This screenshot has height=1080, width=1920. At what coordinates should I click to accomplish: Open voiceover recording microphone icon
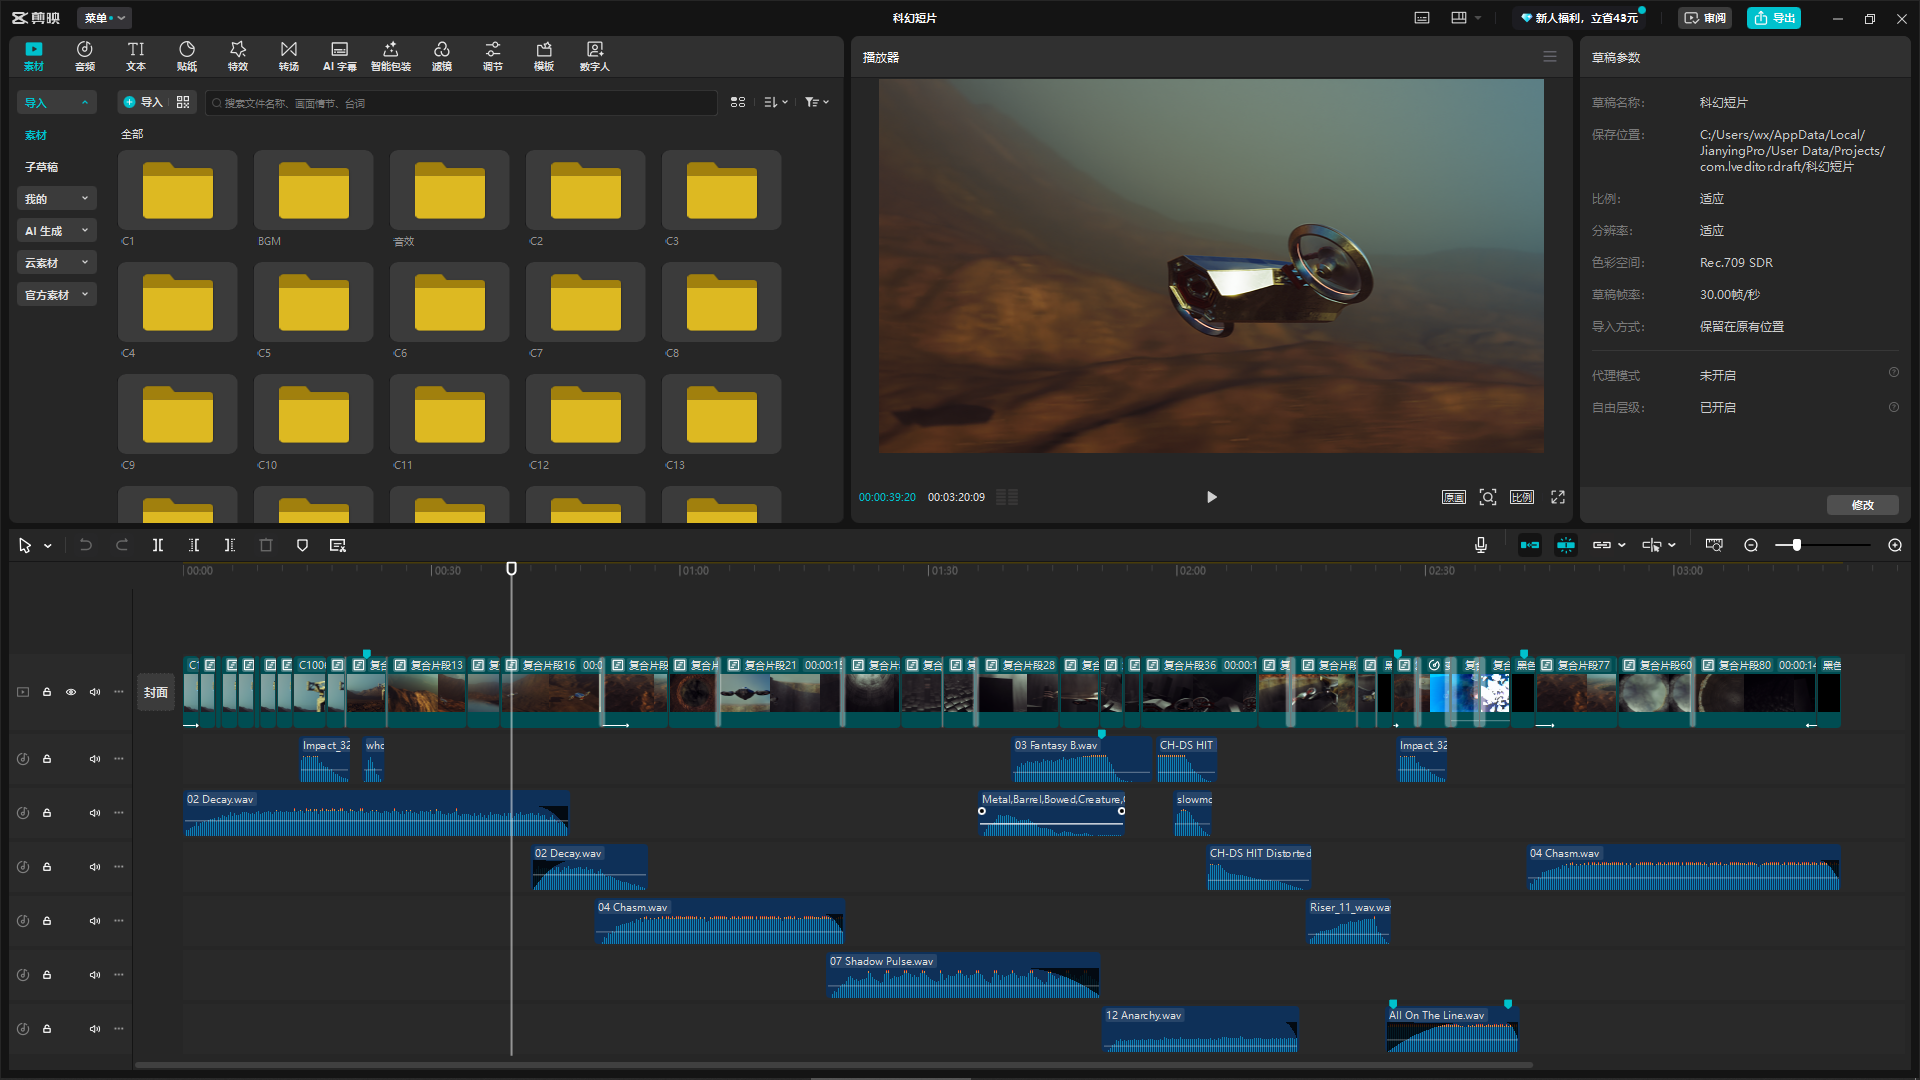tap(1481, 545)
